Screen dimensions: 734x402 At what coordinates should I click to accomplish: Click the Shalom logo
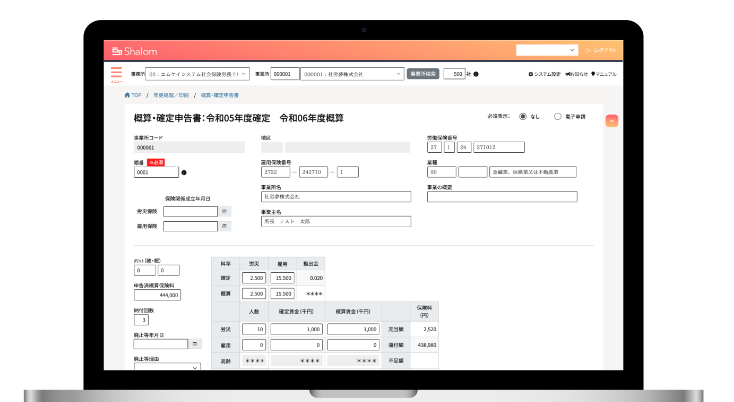pos(134,51)
